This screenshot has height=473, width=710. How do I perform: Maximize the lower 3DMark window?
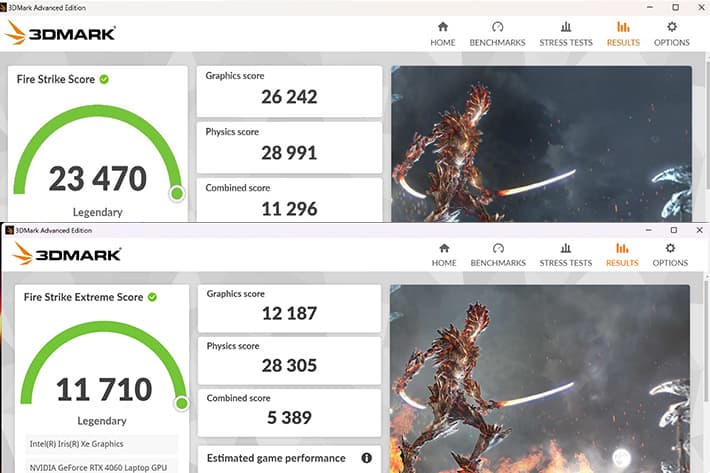(x=674, y=230)
